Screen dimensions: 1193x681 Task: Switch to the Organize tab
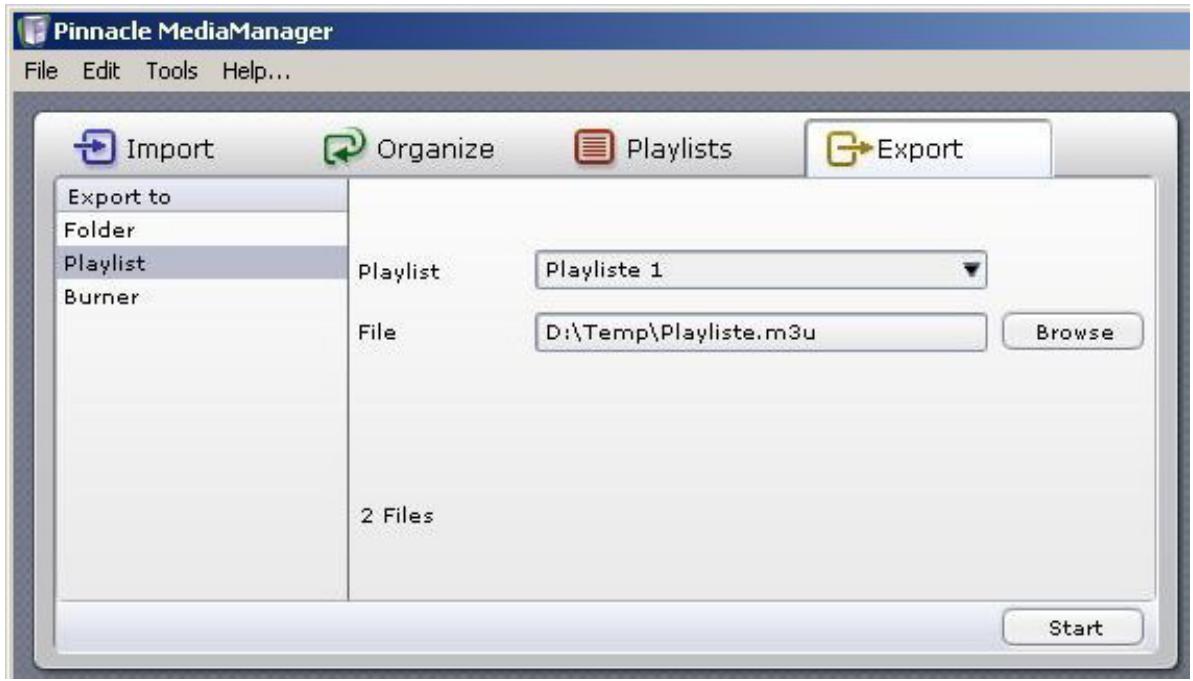coord(409,148)
